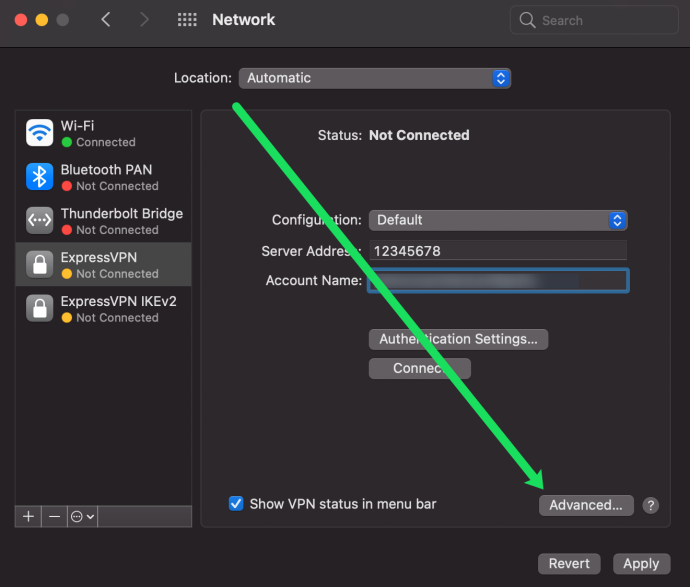Screen dimensions: 690x587
Task: Open the Location dropdown set to Automatic
Action: [375, 78]
